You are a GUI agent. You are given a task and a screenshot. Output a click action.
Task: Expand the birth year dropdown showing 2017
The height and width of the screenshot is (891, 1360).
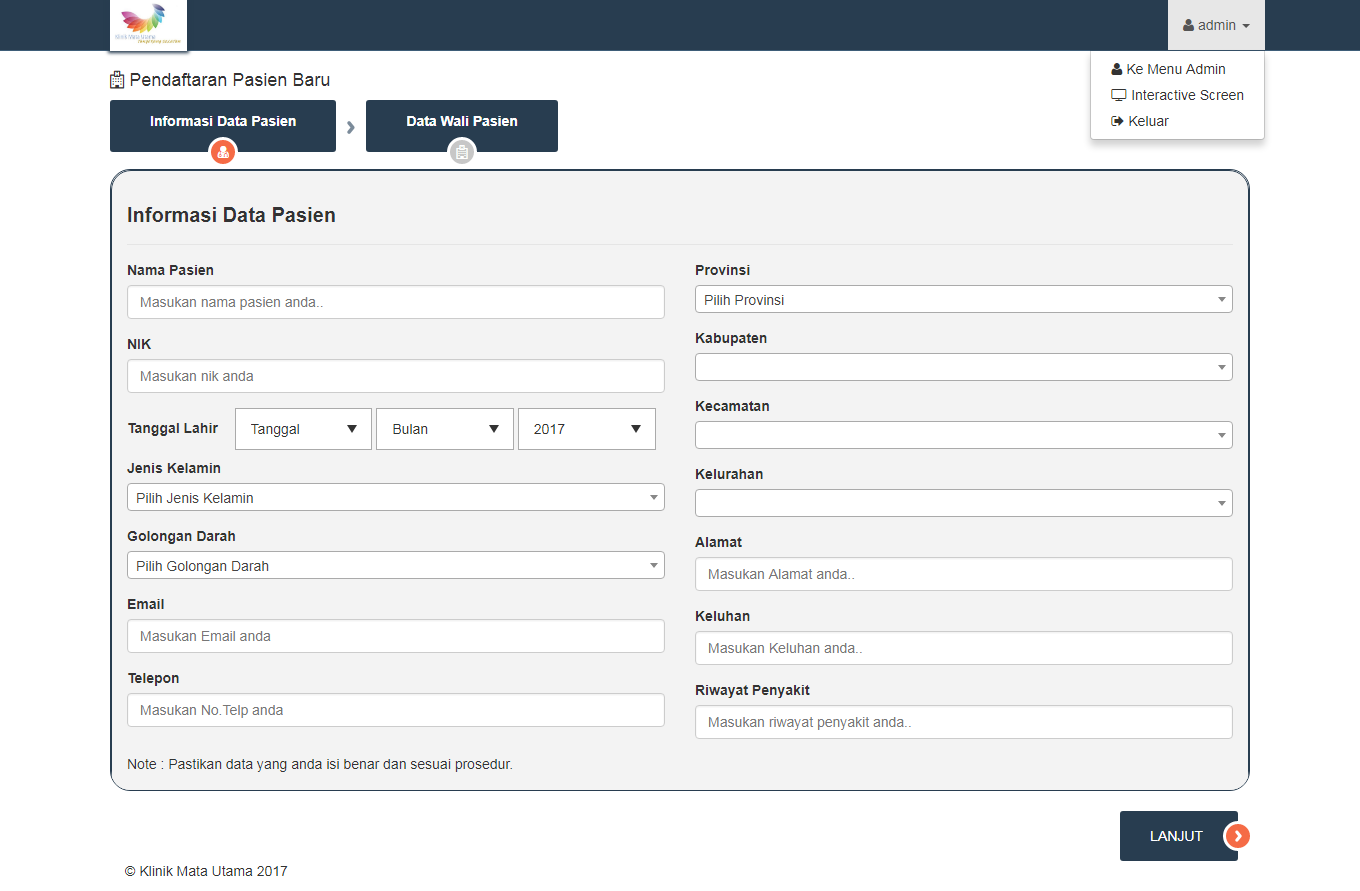587,429
